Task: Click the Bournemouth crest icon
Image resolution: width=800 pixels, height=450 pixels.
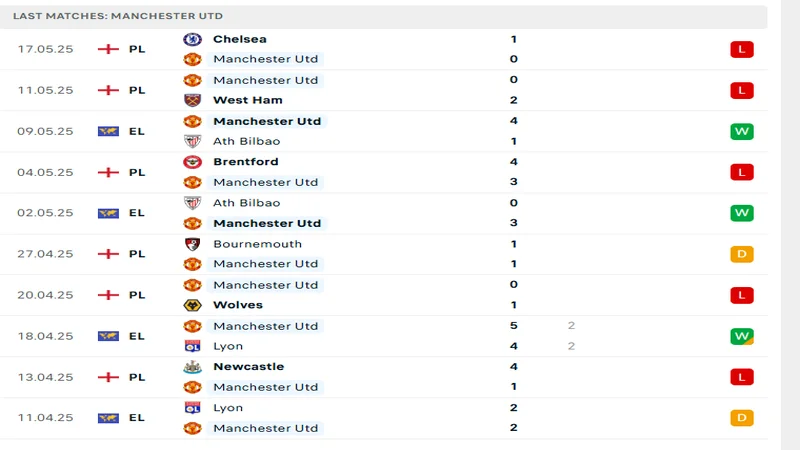Action: 192,244
